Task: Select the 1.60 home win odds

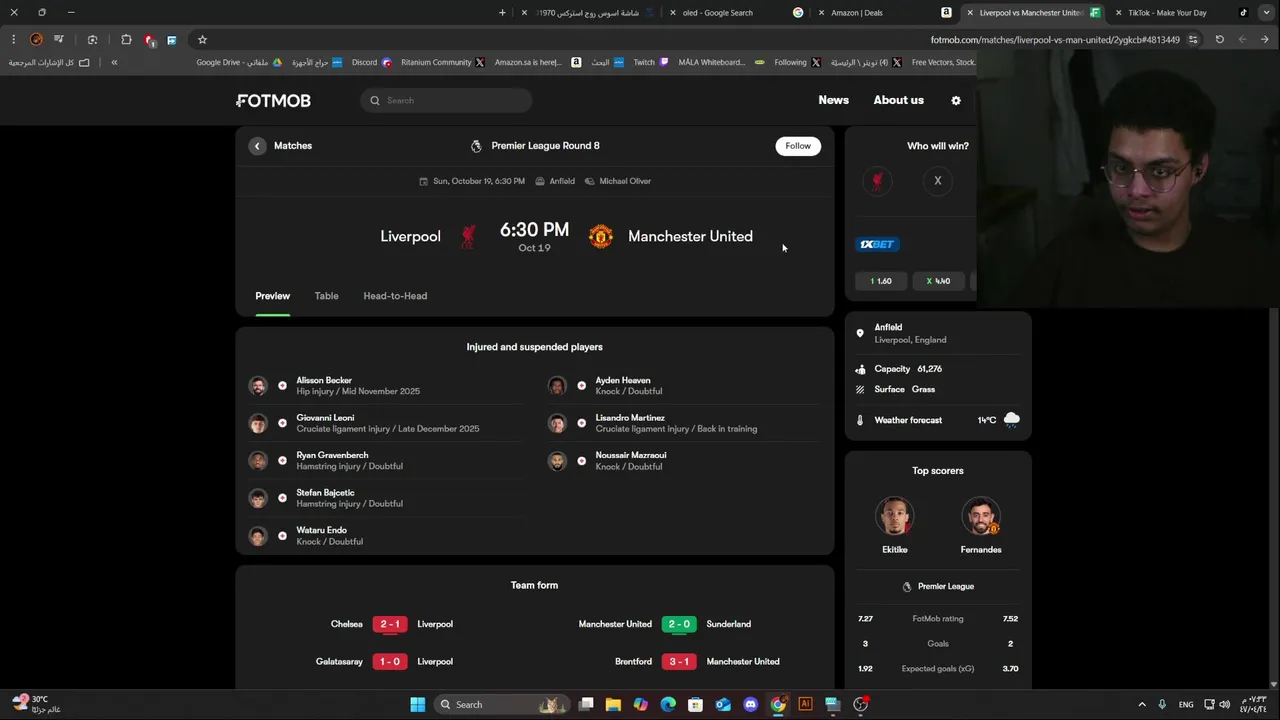Action: click(x=881, y=281)
